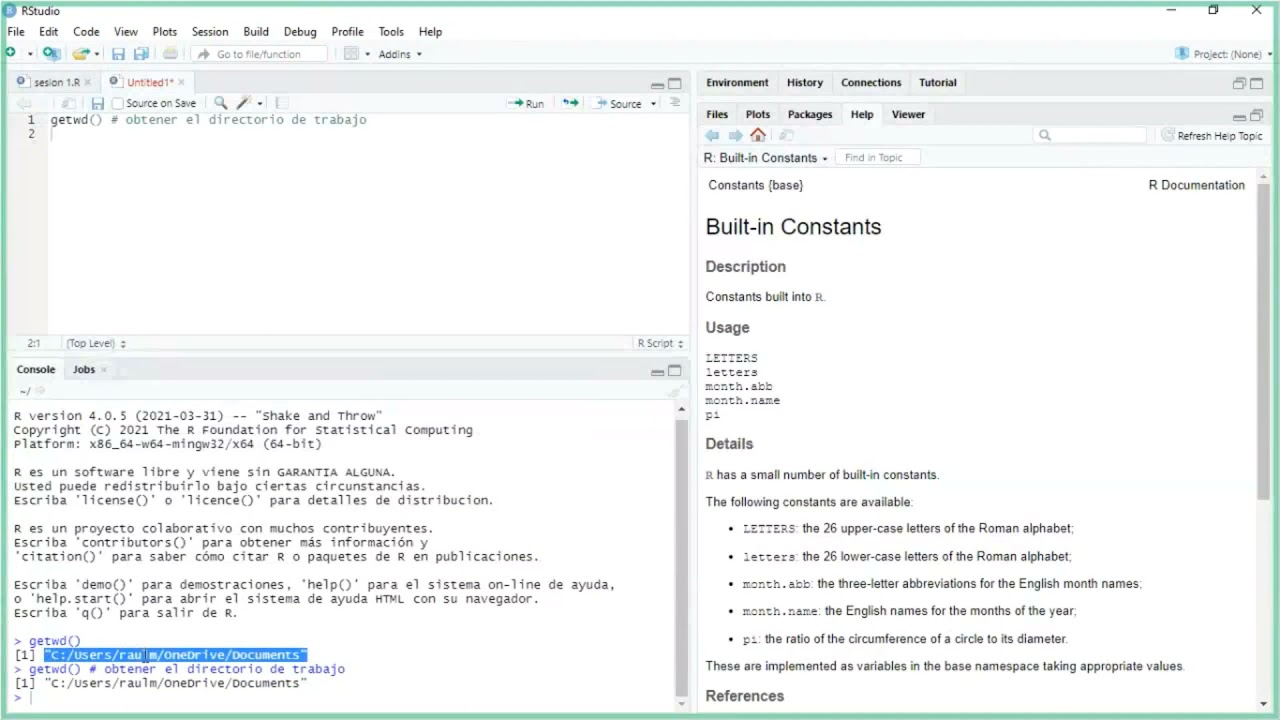Screen dimensions: 1280x720
Task: Switch to the History tab
Action: (x=805, y=82)
